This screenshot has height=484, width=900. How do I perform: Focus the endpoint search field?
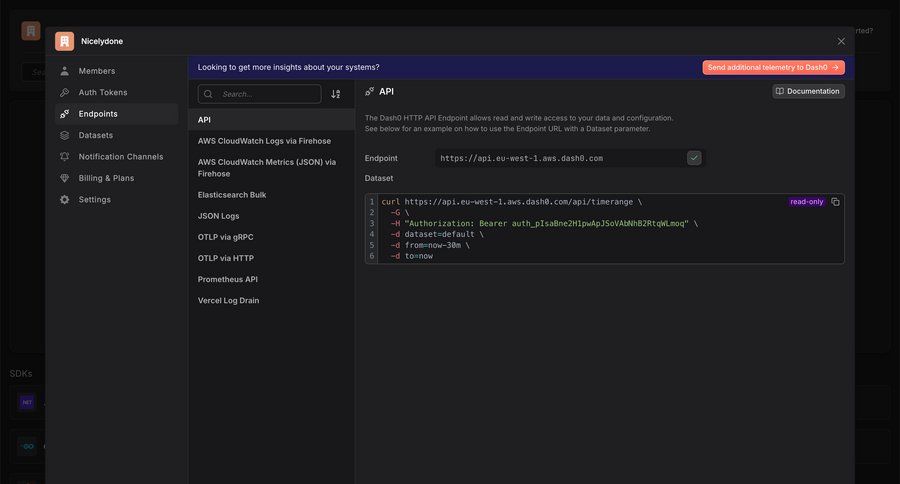[265, 94]
